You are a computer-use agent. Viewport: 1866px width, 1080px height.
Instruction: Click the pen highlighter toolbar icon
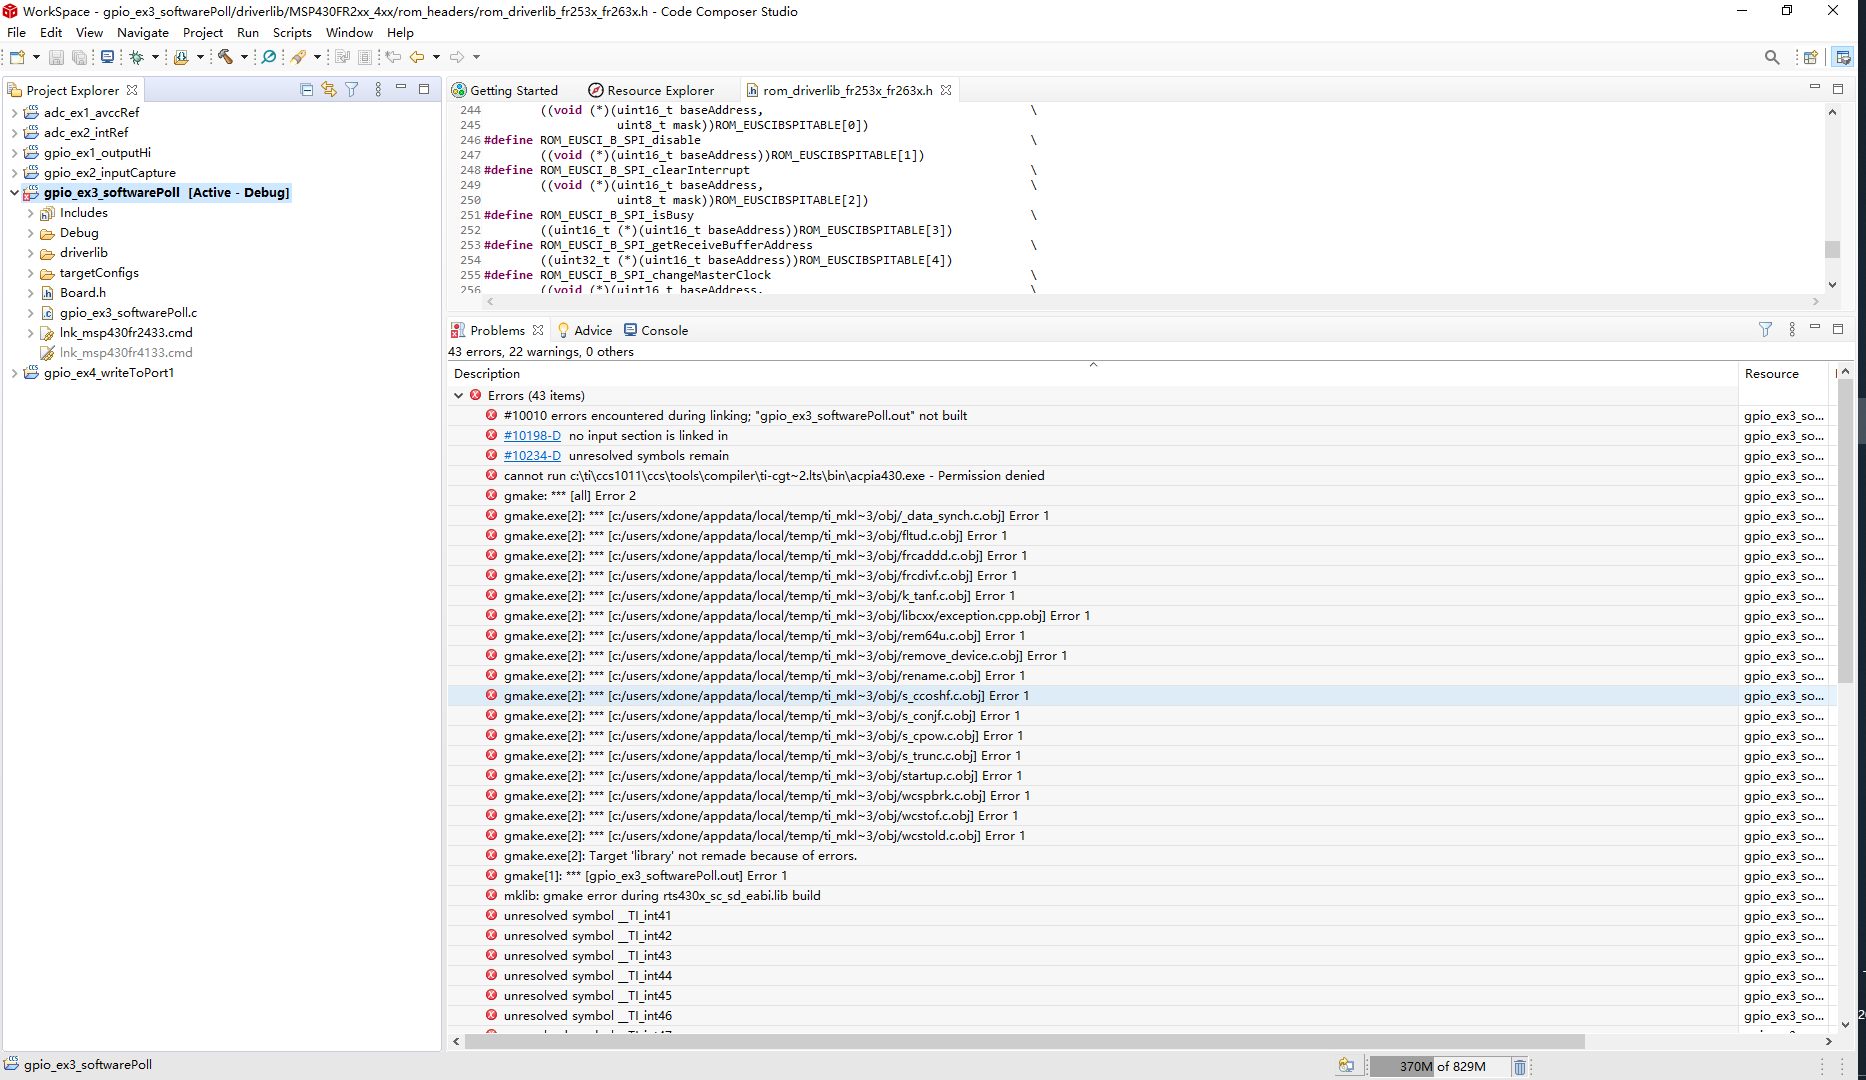coord(298,57)
